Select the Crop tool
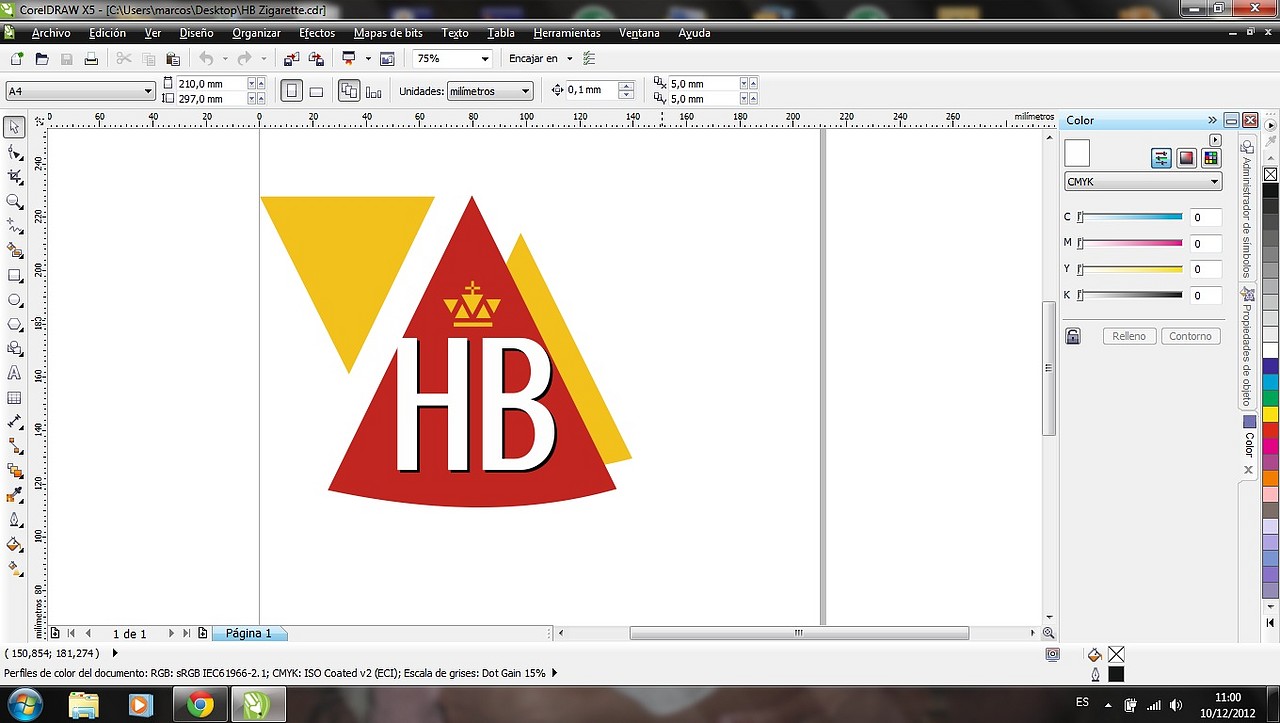The image size is (1280, 723). pyautogui.click(x=14, y=177)
